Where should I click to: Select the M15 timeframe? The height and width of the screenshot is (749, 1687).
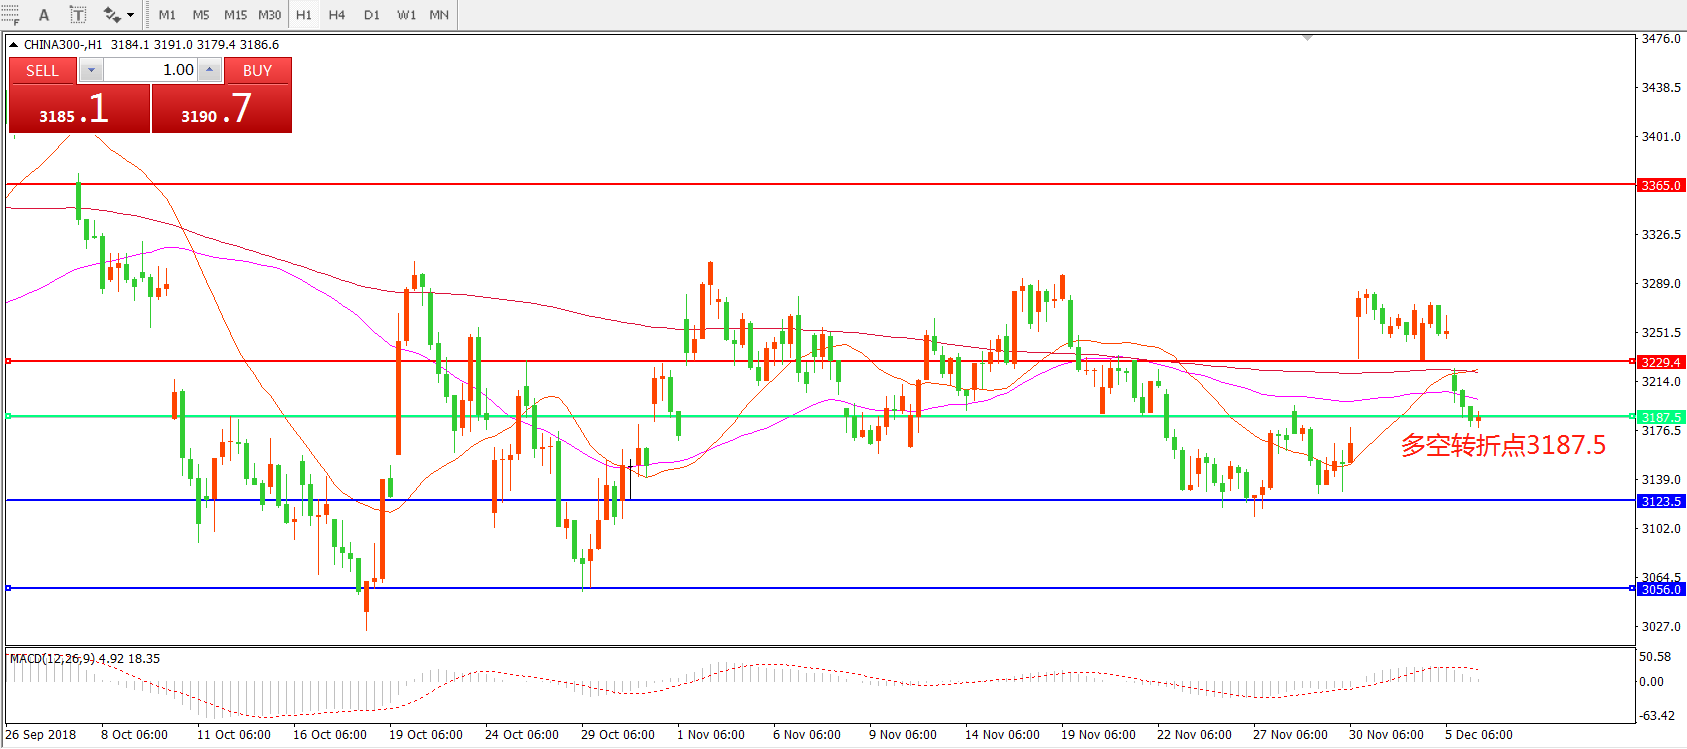coord(235,15)
